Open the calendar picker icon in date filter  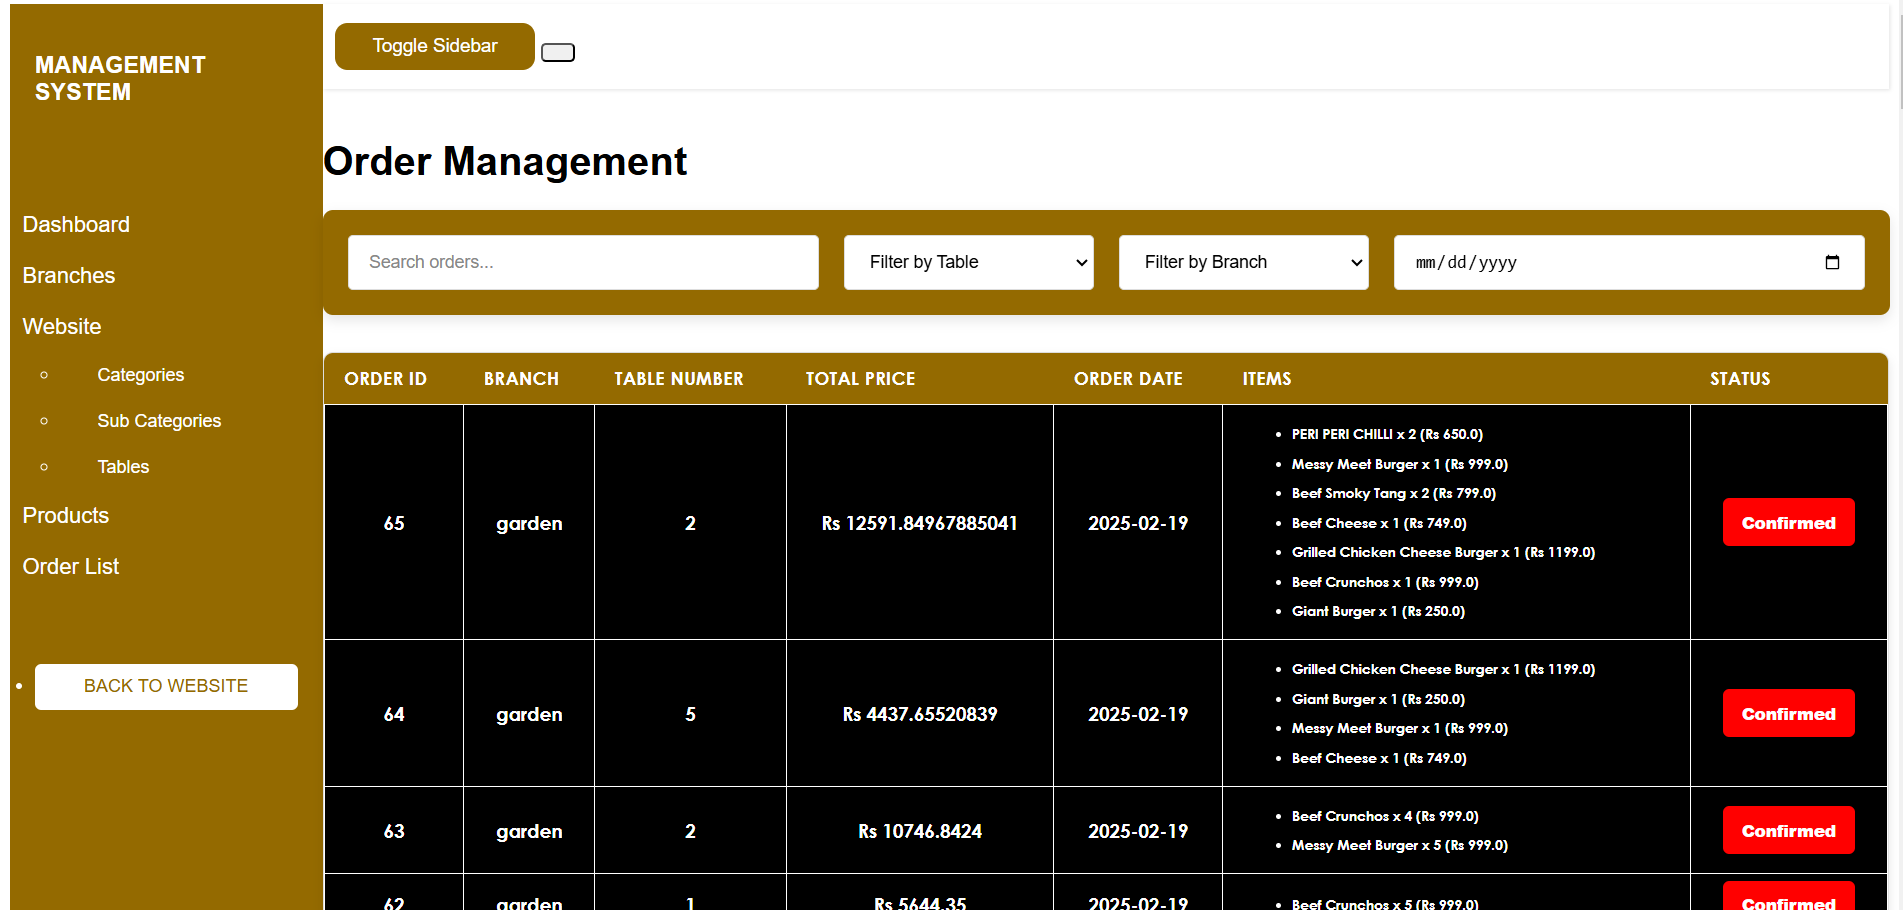coord(1831,262)
